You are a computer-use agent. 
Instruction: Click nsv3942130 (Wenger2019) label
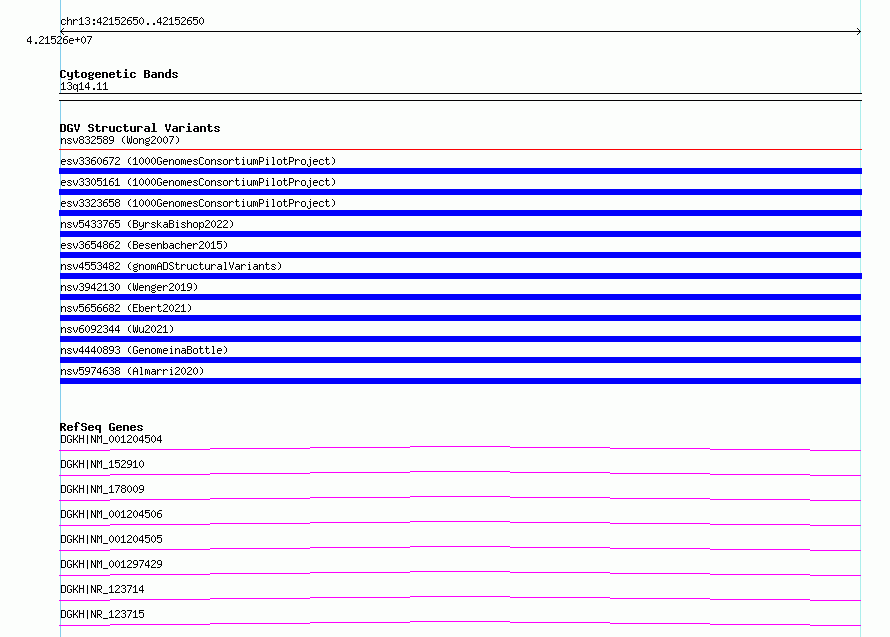(129, 287)
